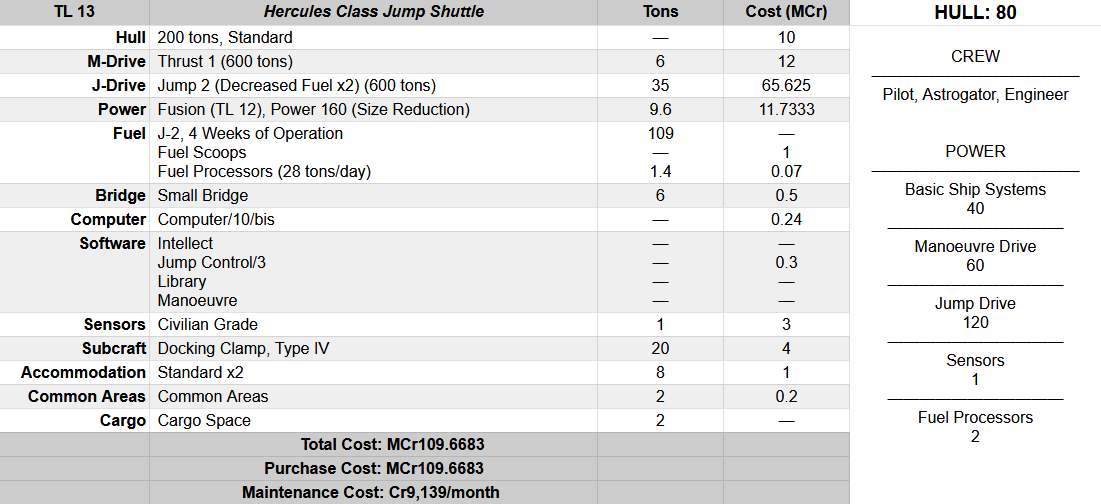Select the Small Bridge cell
The height and width of the screenshot is (504, 1101).
click(203, 195)
